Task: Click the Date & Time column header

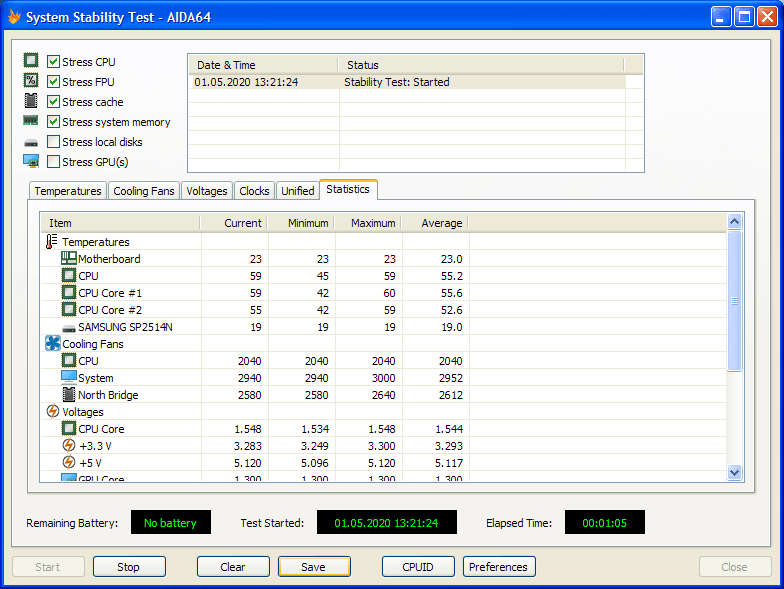Action: point(264,65)
